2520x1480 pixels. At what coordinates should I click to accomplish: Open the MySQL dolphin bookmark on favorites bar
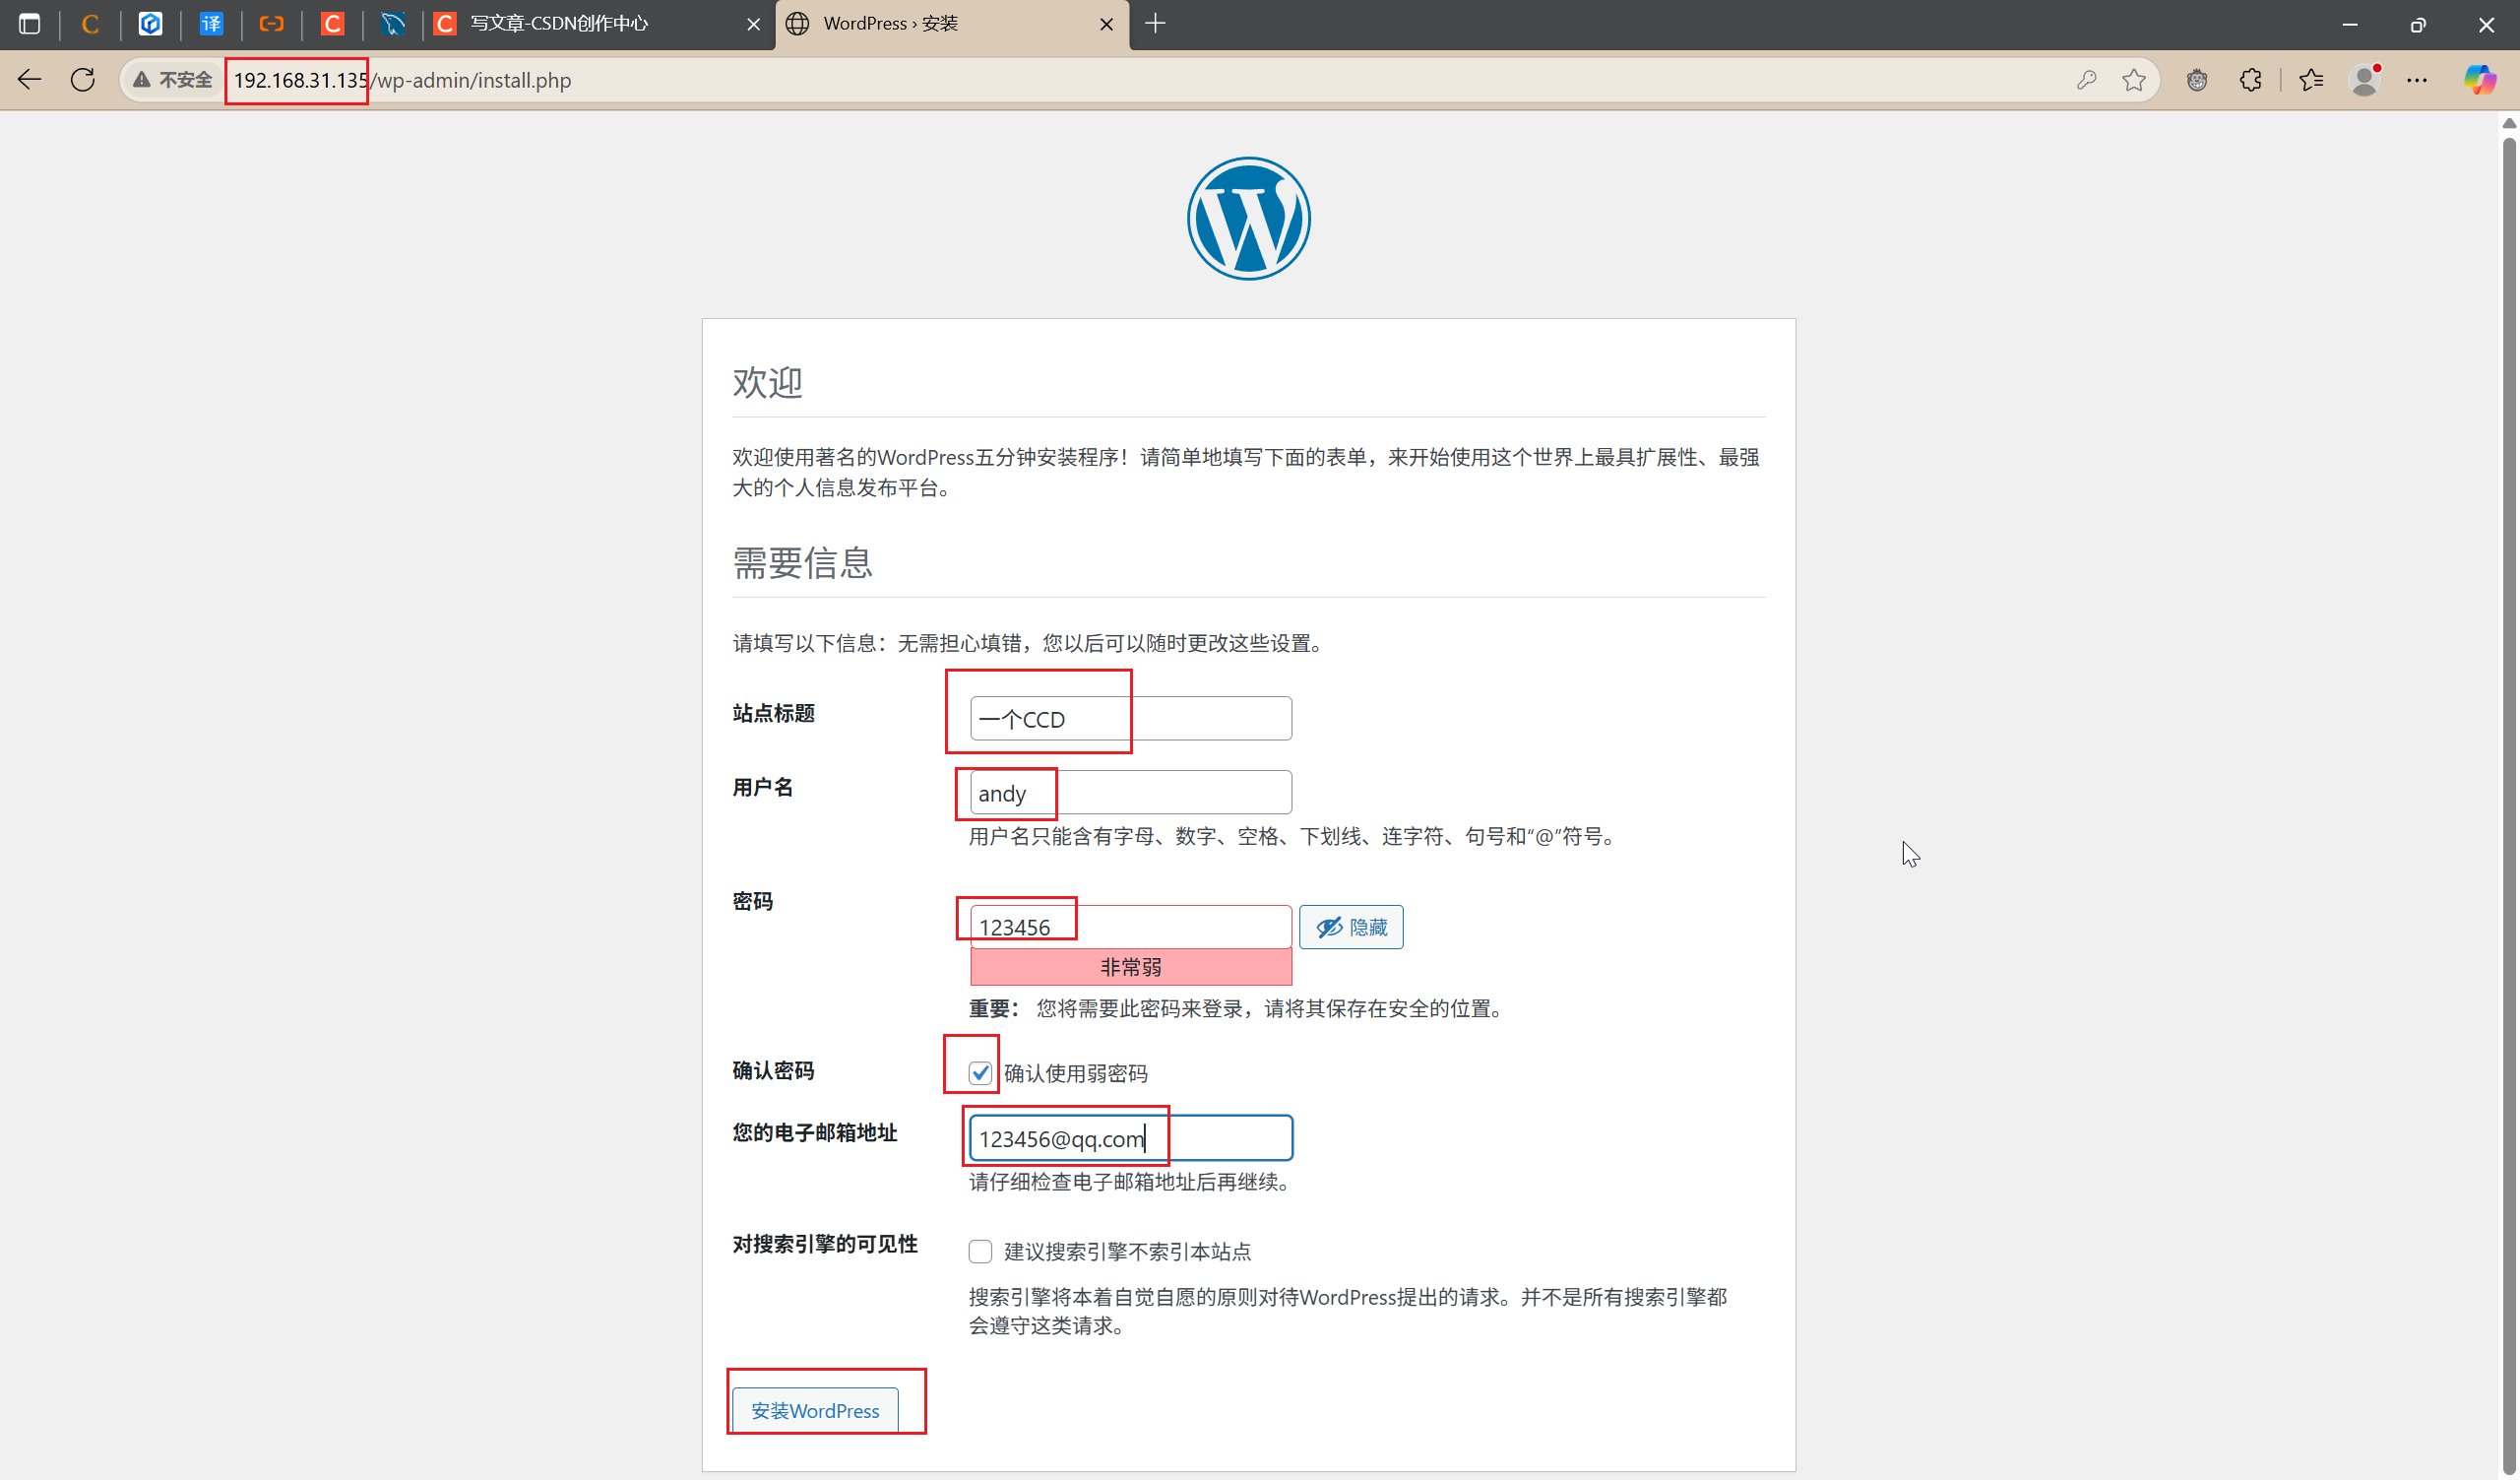point(393,24)
